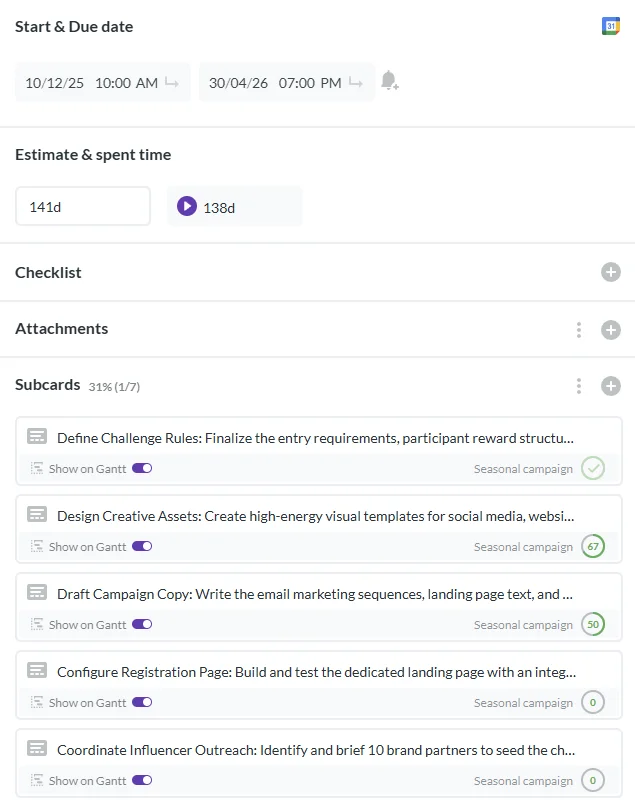Click Gantt icon in Coordinate Influencer Outreach row
635x803 pixels.
(37, 780)
